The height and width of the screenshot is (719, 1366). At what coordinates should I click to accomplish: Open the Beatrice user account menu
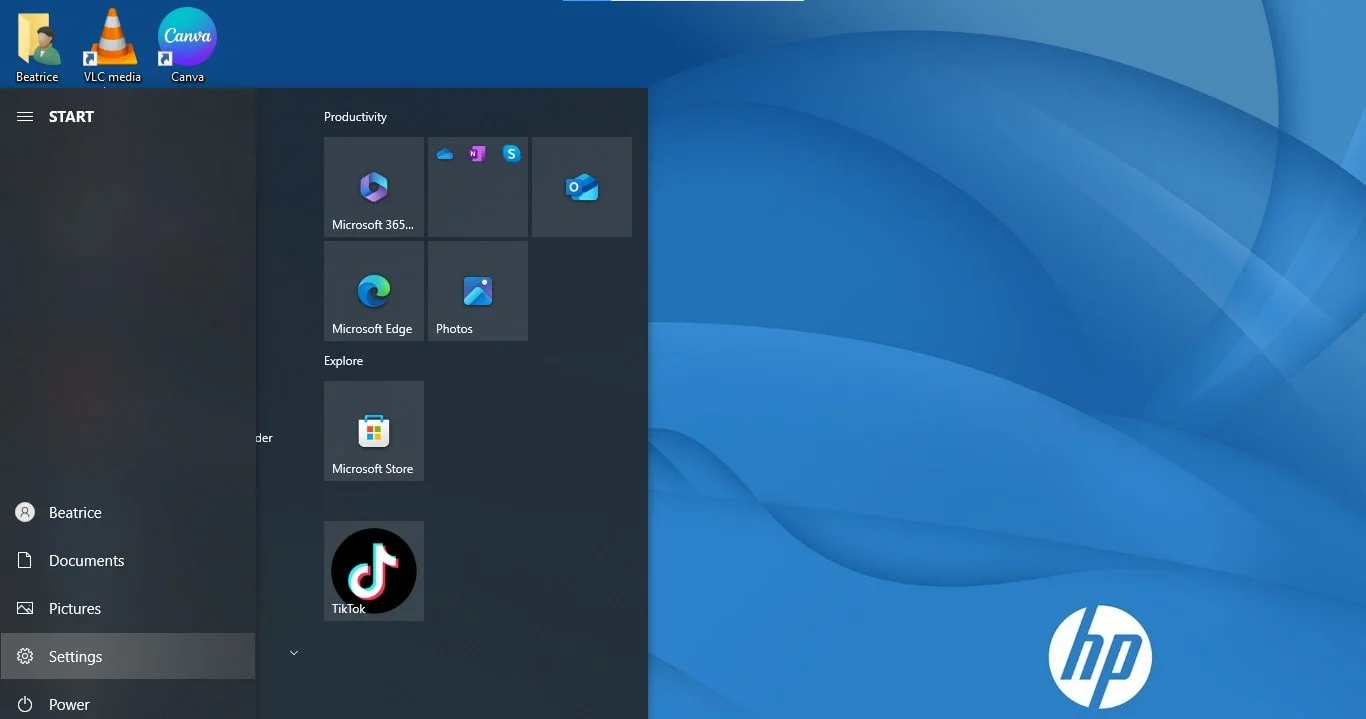(128, 512)
